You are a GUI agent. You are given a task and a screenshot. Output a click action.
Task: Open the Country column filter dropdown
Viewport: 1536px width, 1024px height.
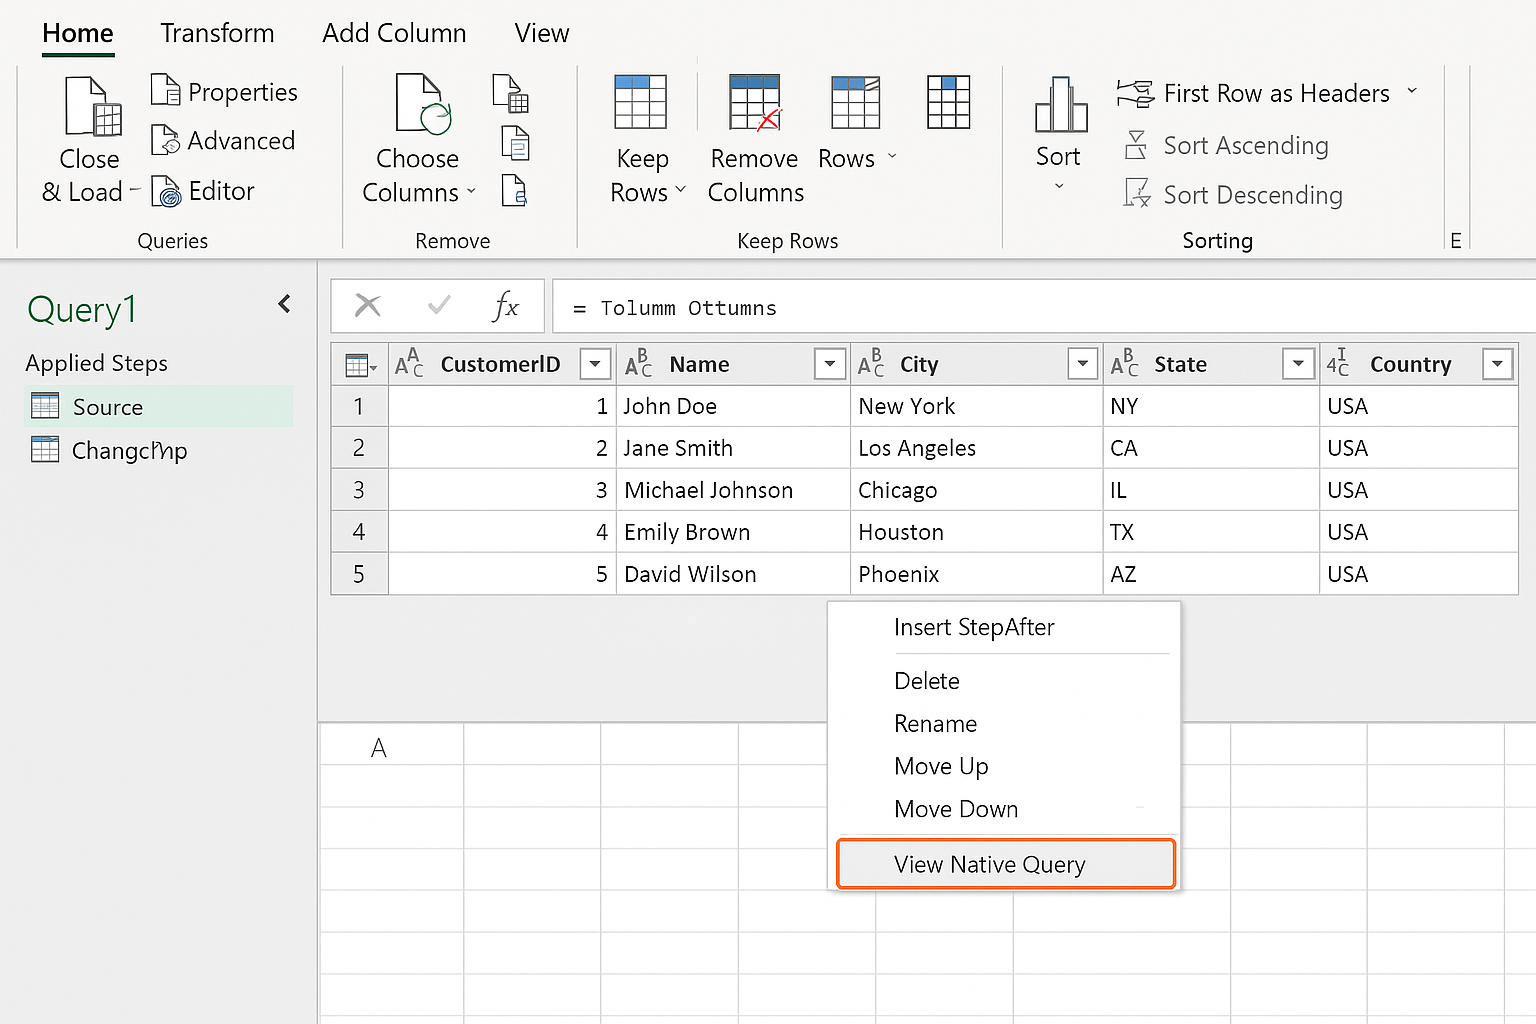[x=1497, y=364]
